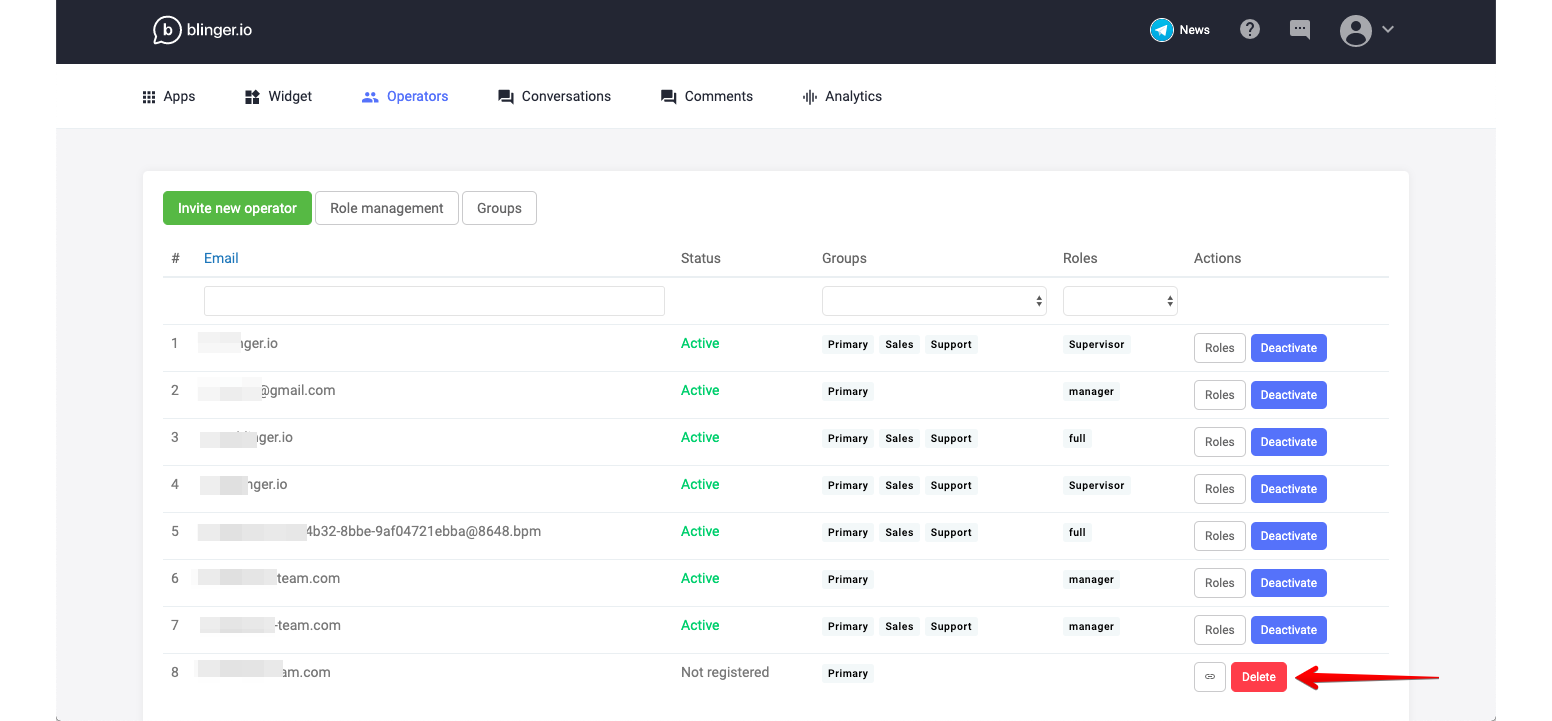Click Invite new operator button

click(237, 208)
